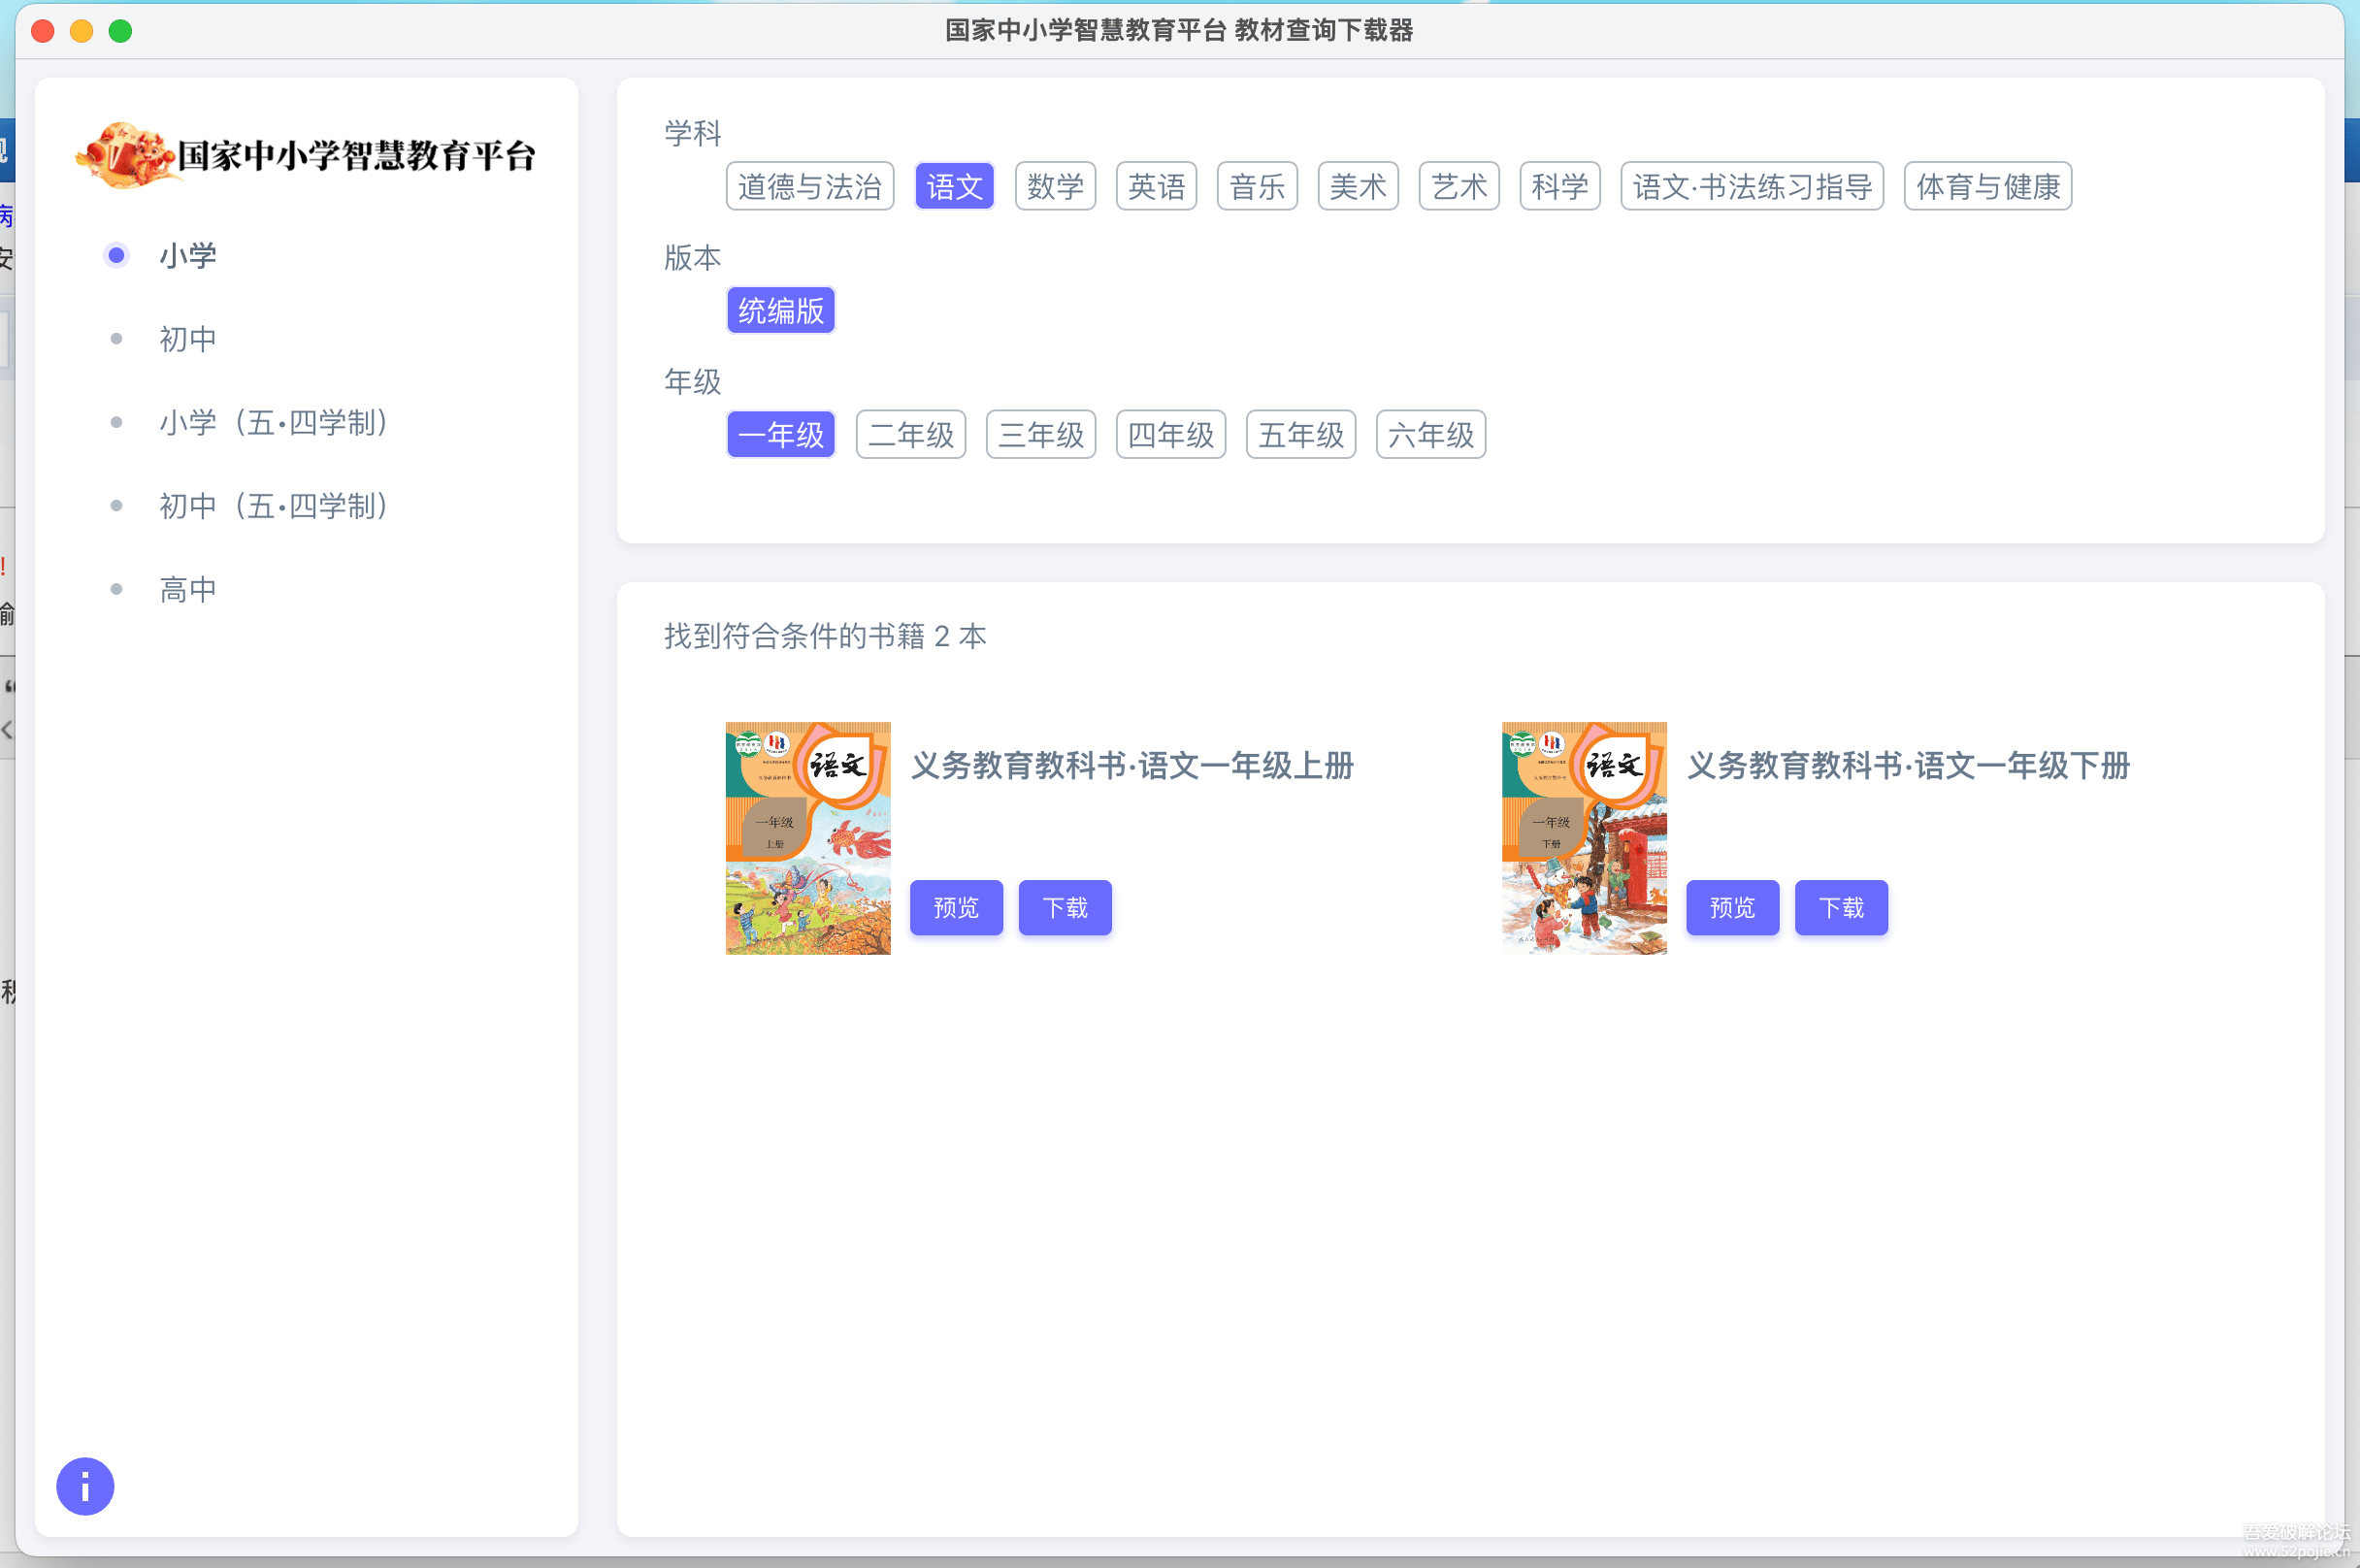The height and width of the screenshot is (1568, 2360).
Task: Preview 语文一年级上册 textbook
Action: coord(956,907)
